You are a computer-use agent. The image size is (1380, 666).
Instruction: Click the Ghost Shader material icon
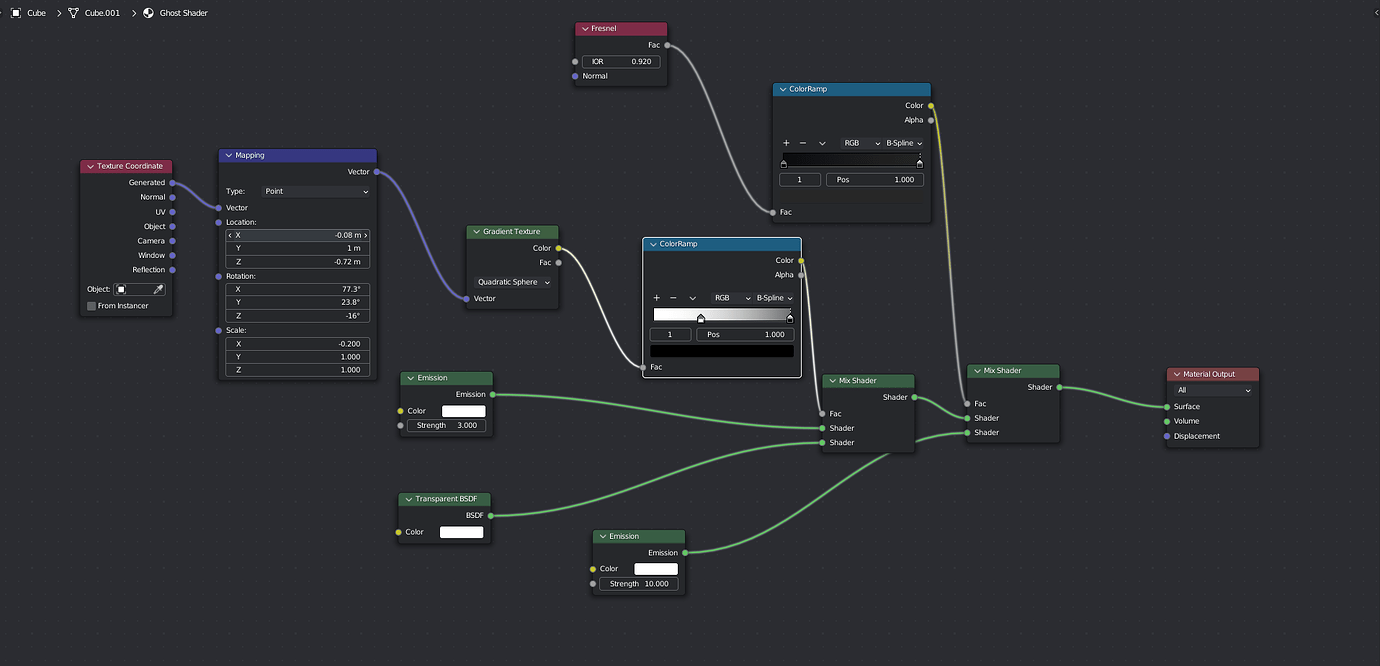pos(149,13)
